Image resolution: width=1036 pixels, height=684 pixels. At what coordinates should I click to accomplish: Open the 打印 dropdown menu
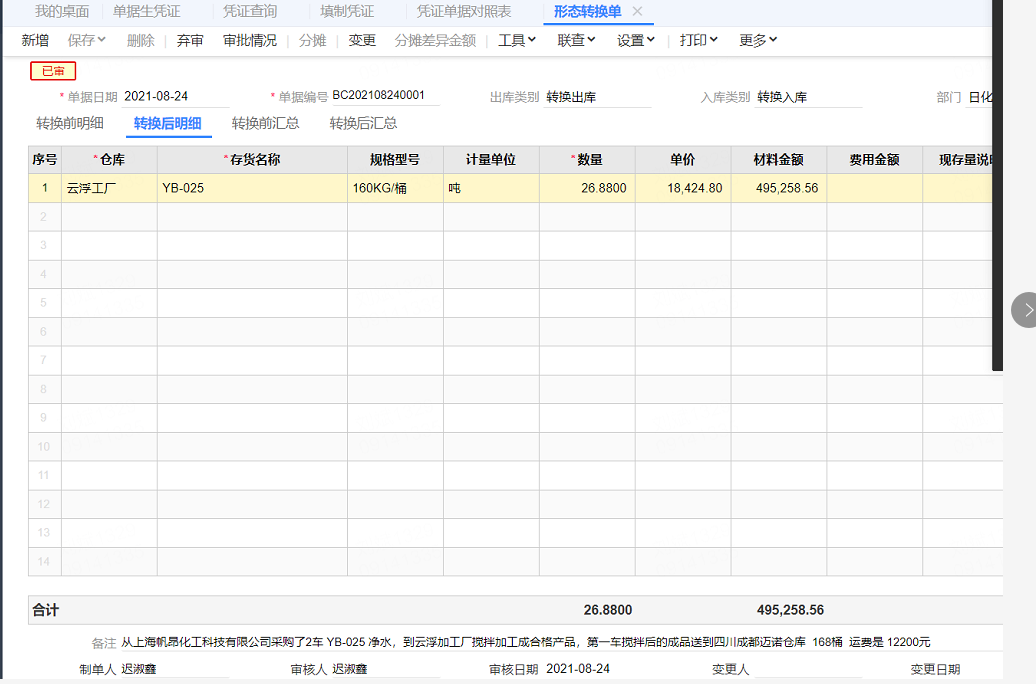tap(698, 40)
